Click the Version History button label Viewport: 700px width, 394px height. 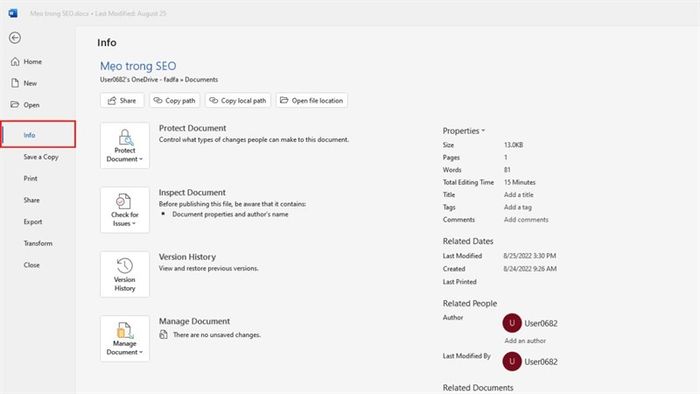125,284
